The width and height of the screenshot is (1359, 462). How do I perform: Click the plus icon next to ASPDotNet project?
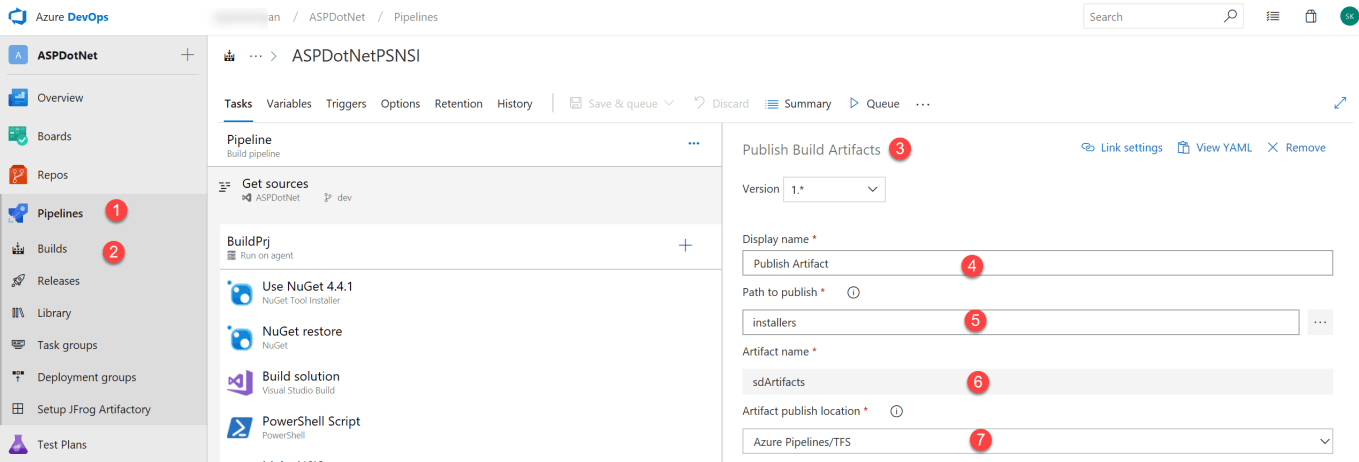tap(187, 55)
